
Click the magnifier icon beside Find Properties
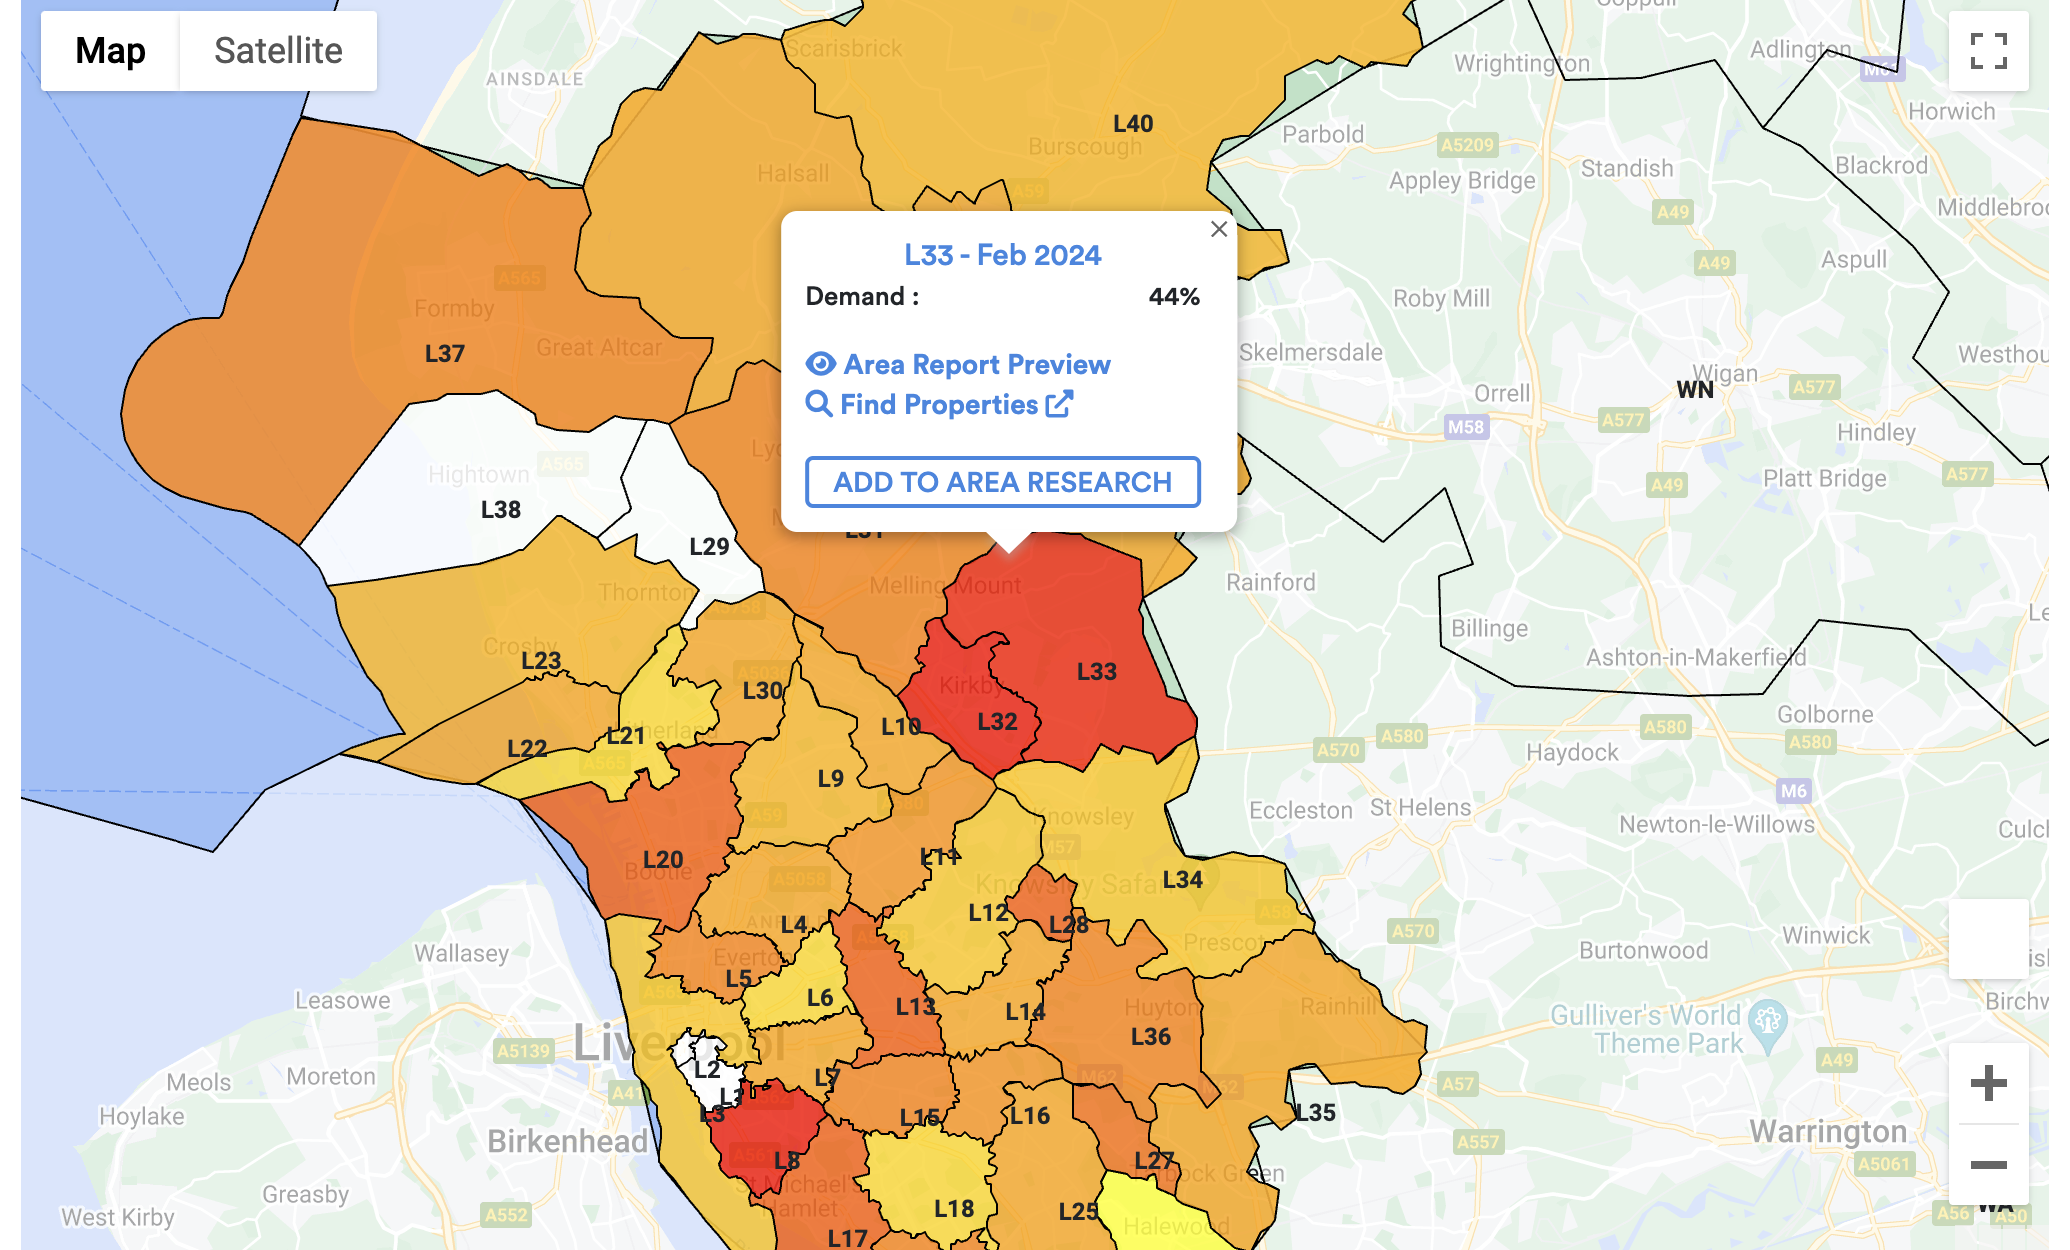(x=819, y=404)
